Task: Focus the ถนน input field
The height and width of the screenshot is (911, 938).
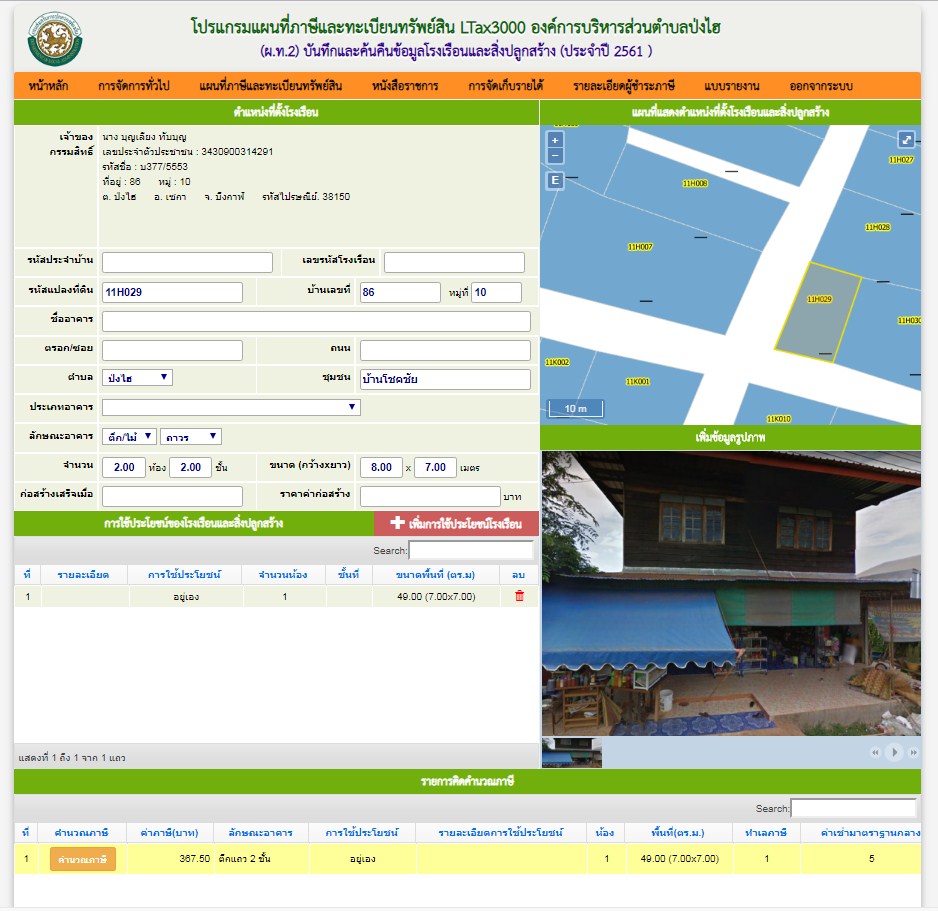Action: tap(445, 350)
